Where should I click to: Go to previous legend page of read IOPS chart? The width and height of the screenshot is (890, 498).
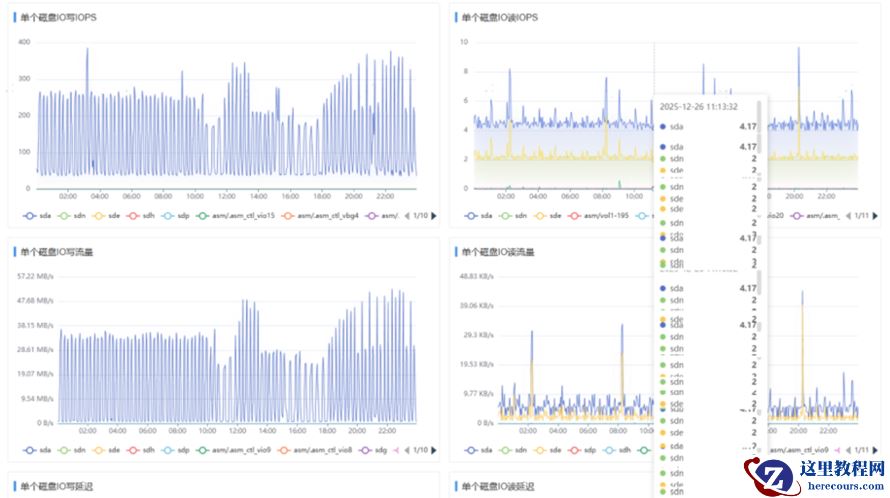point(849,216)
